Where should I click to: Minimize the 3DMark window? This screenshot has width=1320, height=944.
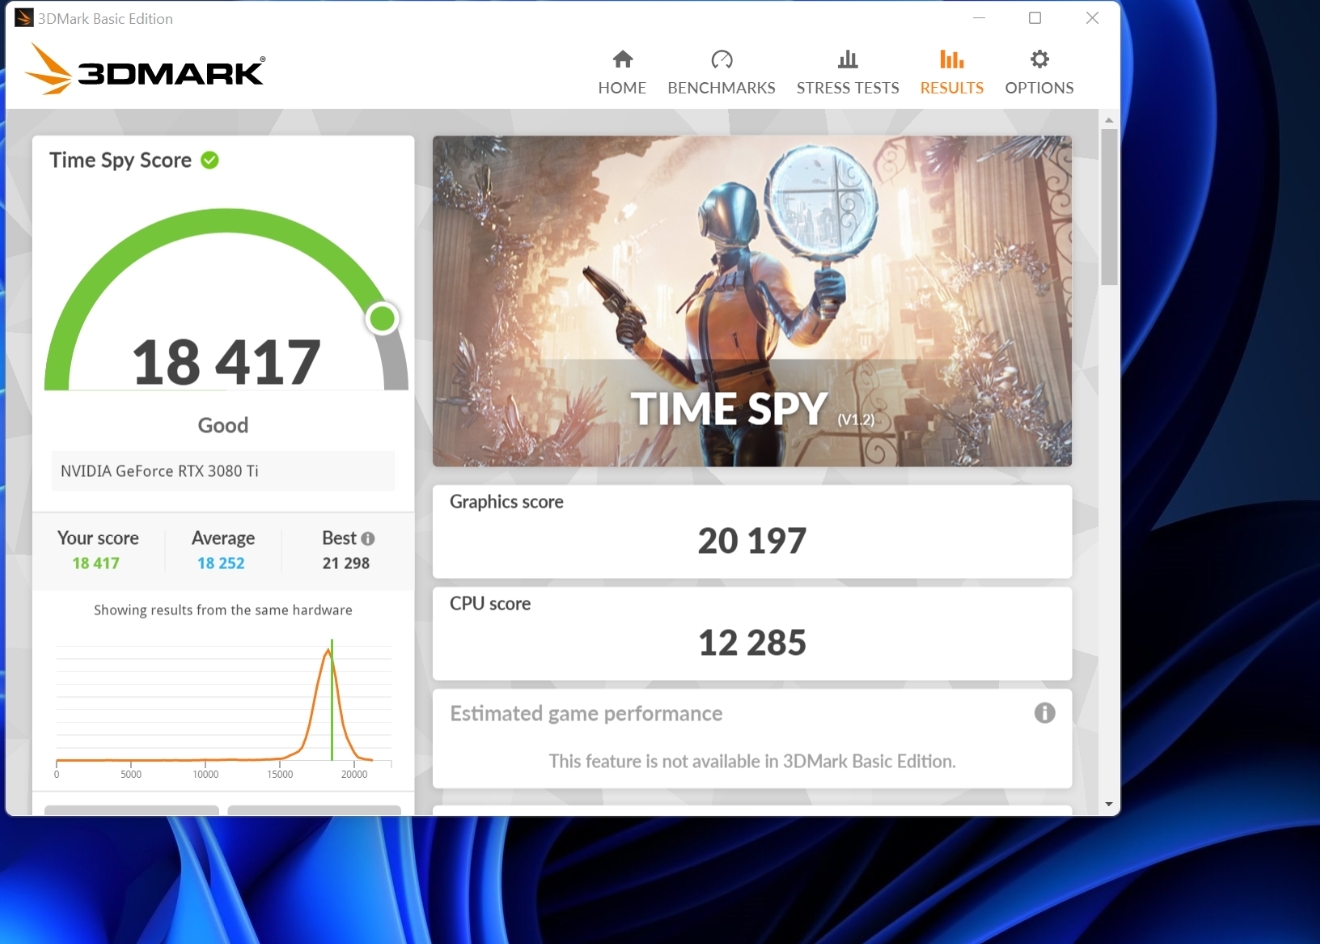(x=979, y=18)
